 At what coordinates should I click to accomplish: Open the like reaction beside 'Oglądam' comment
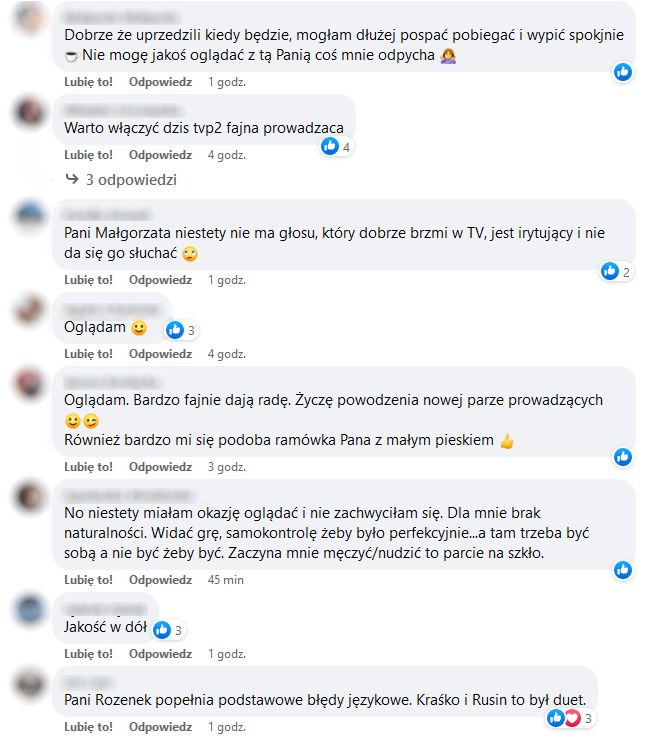[x=181, y=330]
